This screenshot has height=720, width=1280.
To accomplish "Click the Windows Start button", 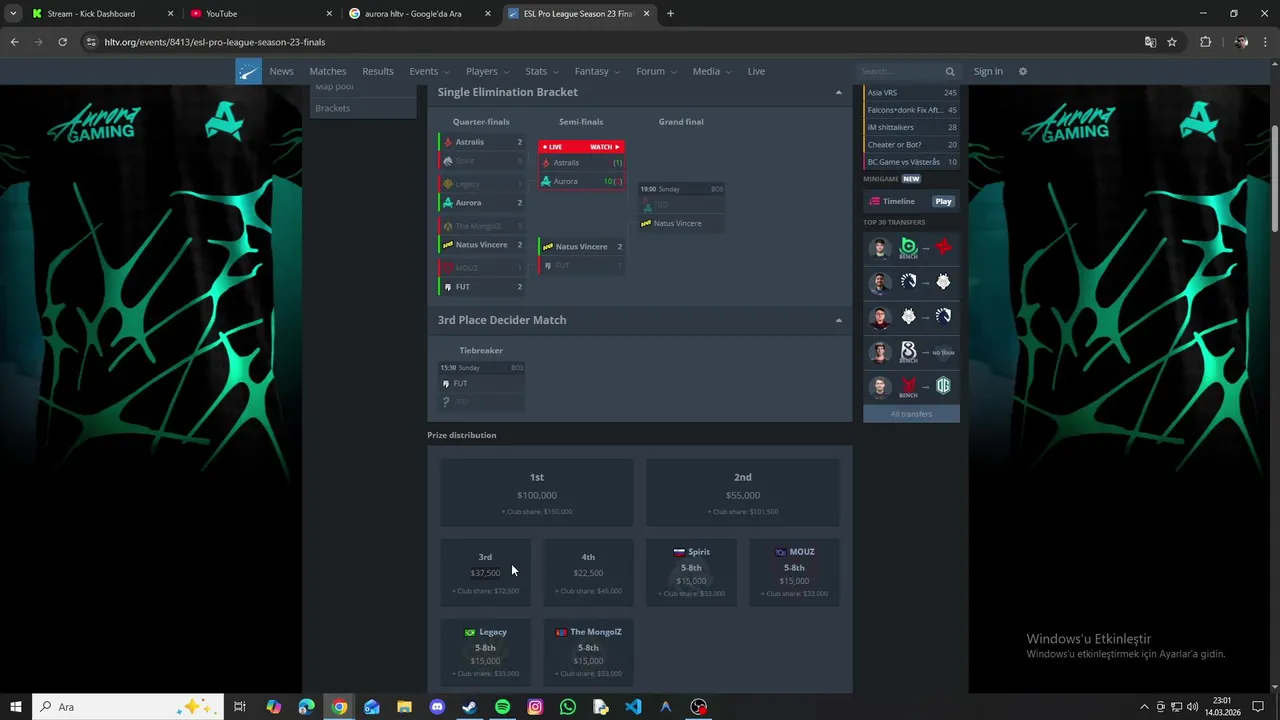I will pyautogui.click(x=15, y=707).
